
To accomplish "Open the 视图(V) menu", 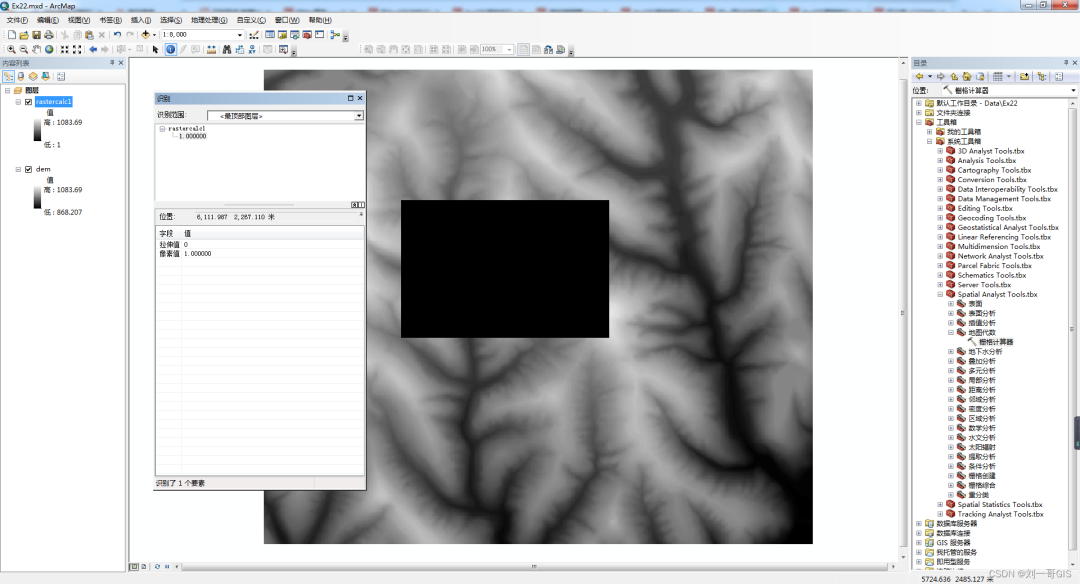I will click(79, 20).
